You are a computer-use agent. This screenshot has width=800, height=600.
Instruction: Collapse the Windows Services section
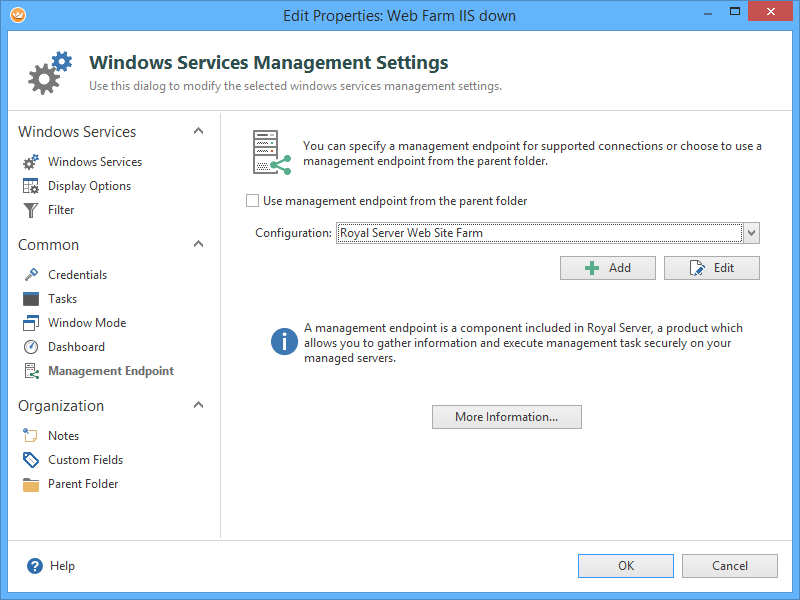(198, 131)
